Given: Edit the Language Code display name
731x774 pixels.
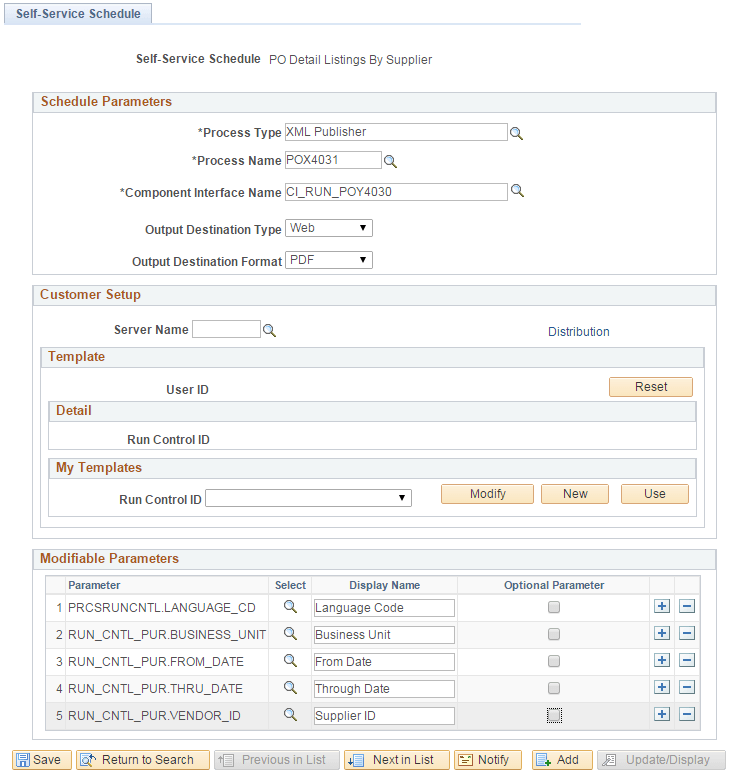Looking at the screenshot, I should [384, 608].
